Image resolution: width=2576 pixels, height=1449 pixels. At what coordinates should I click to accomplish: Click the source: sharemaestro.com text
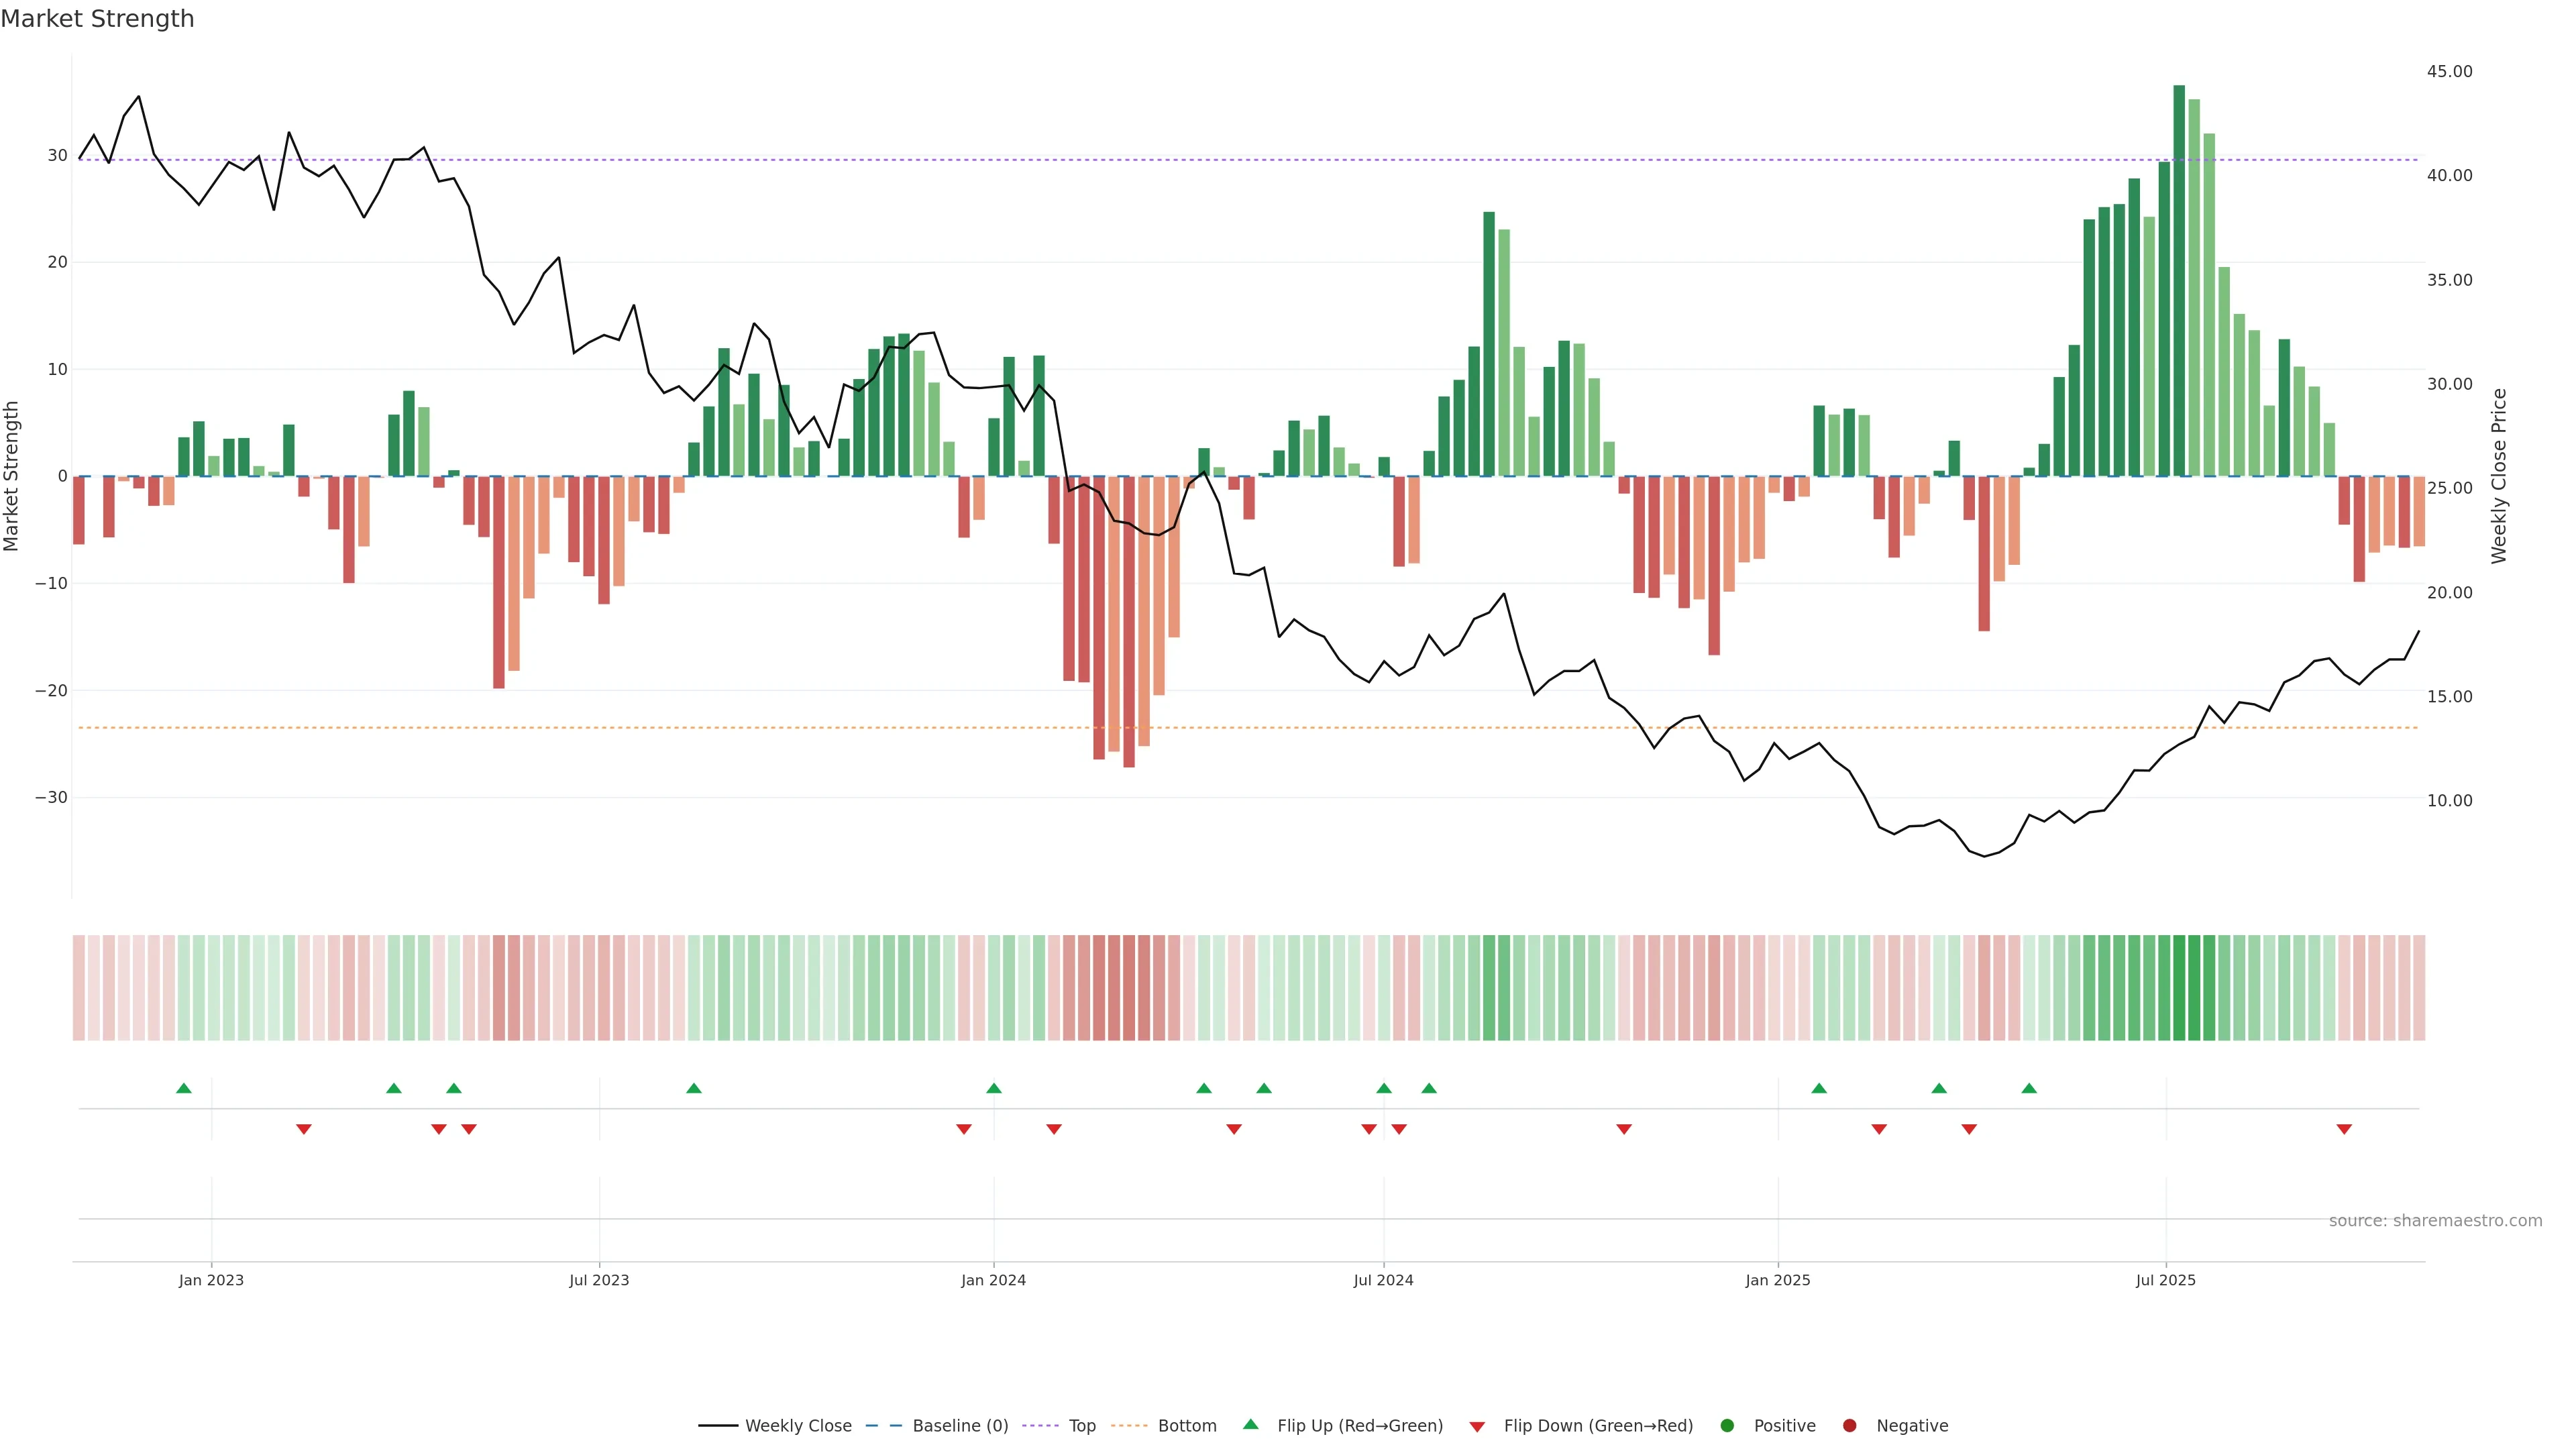point(2435,1221)
